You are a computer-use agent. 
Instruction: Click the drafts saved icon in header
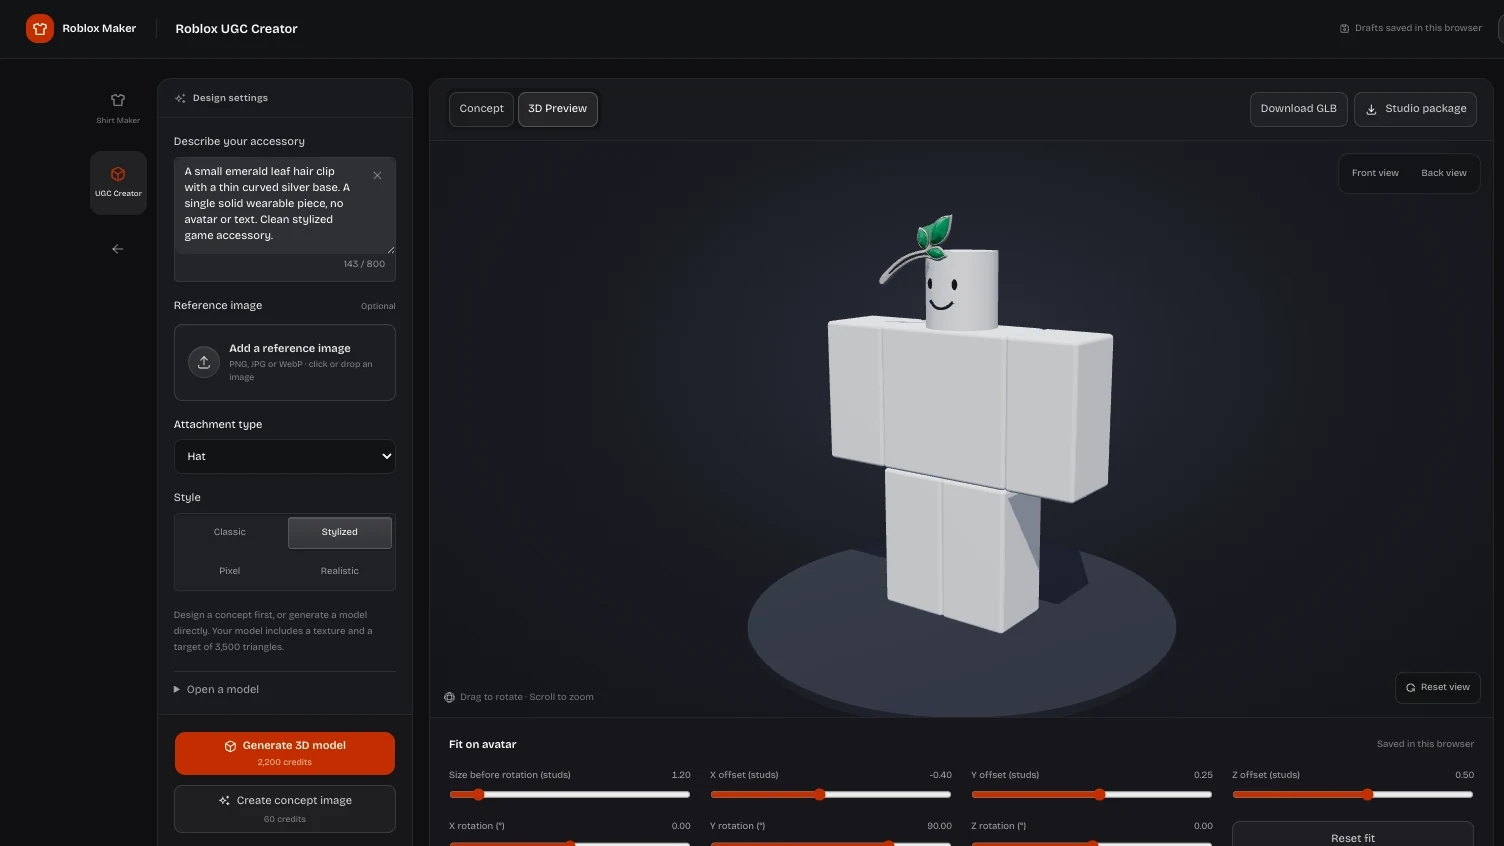coord(1344,28)
